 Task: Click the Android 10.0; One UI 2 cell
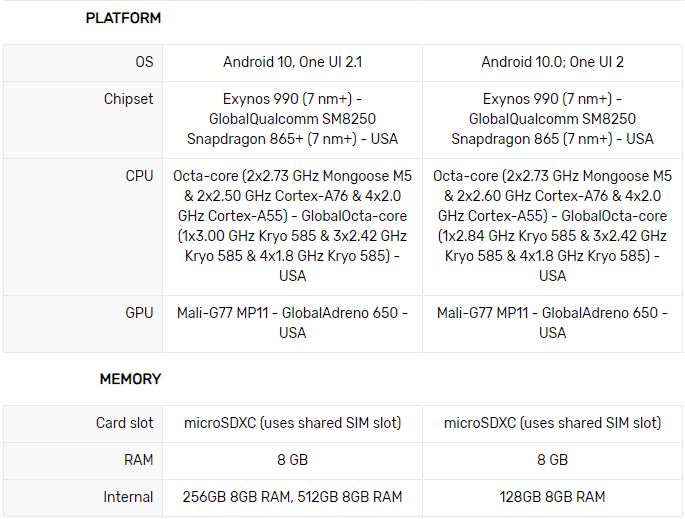(x=552, y=62)
